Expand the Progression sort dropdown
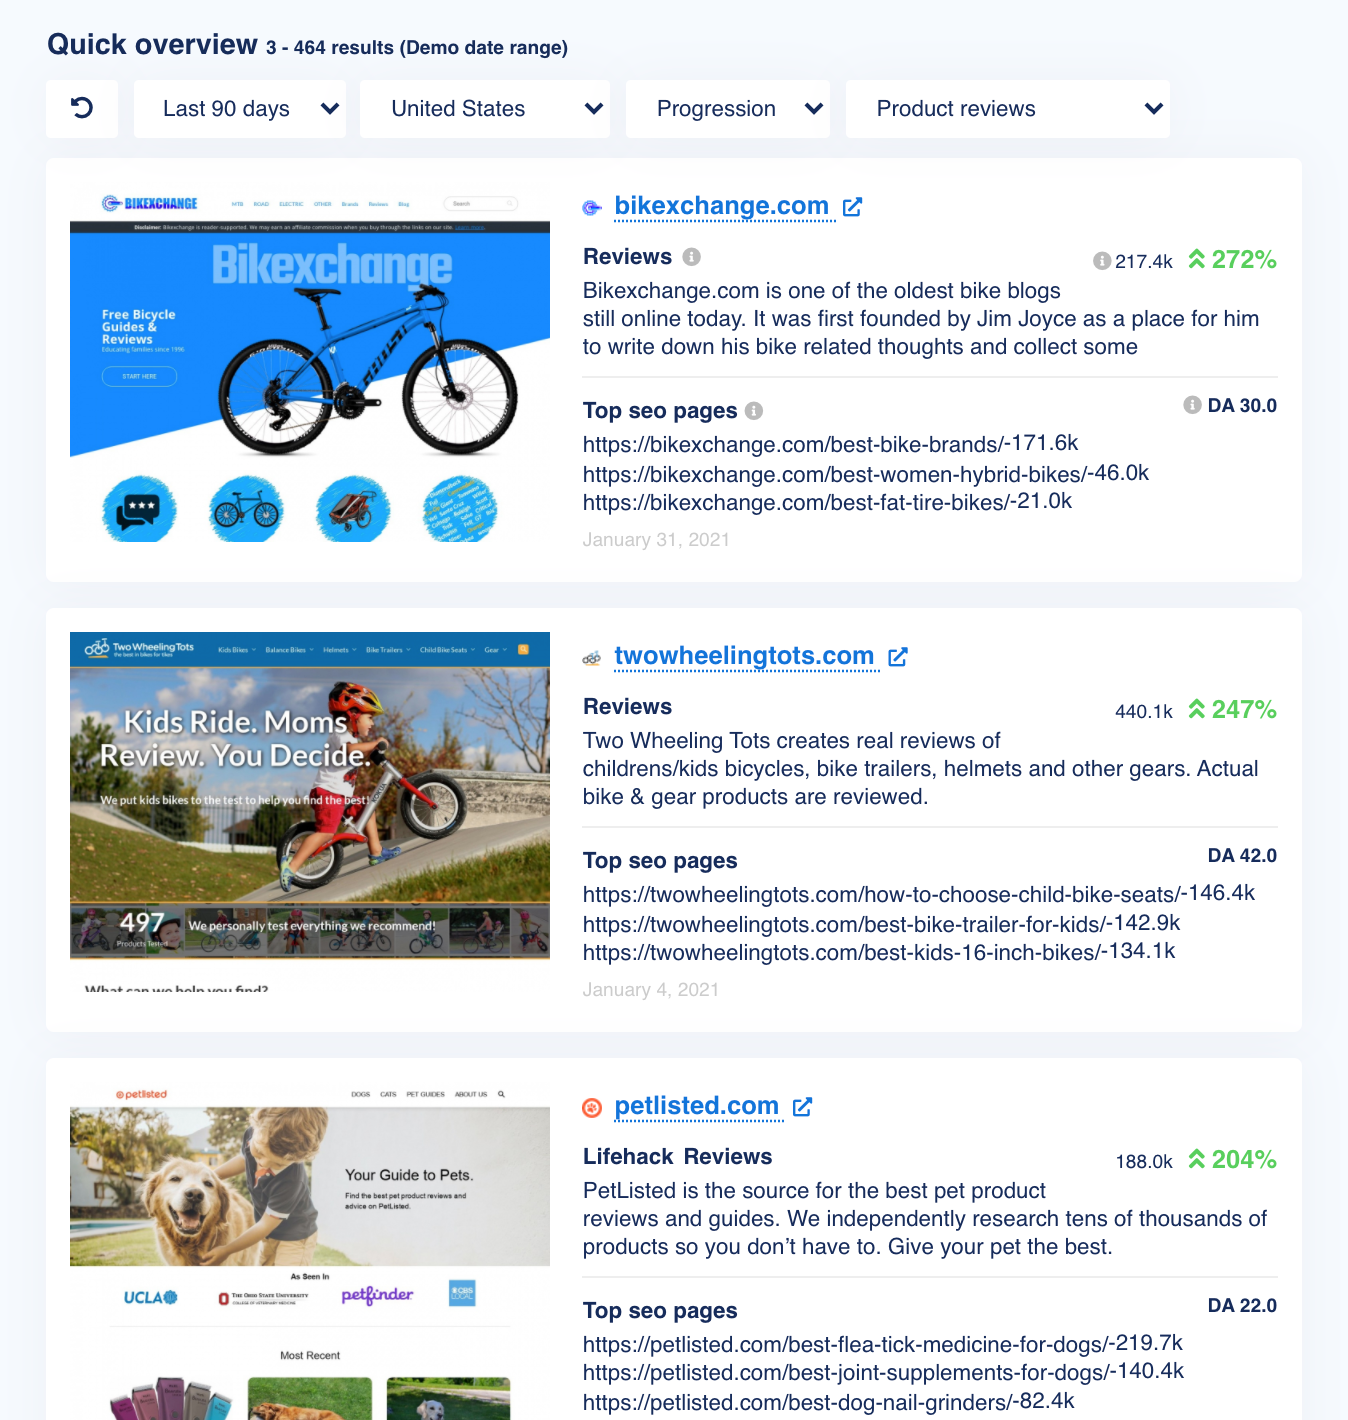The image size is (1348, 1420). tap(728, 109)
